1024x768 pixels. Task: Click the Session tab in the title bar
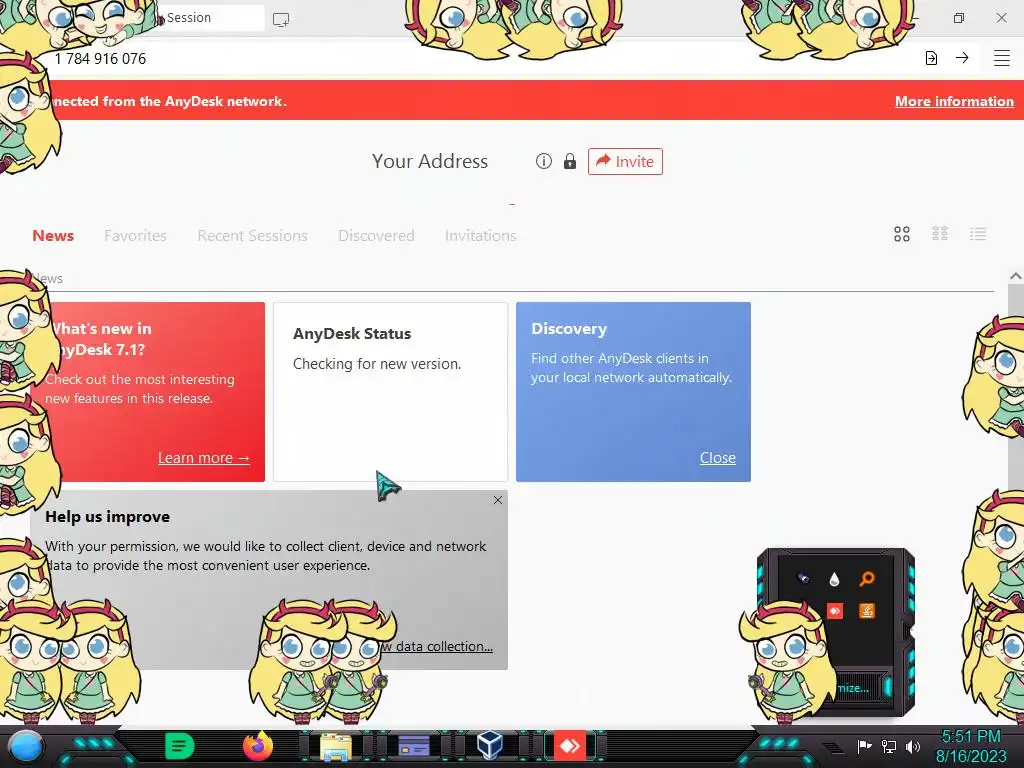click(x=210, y=18)
